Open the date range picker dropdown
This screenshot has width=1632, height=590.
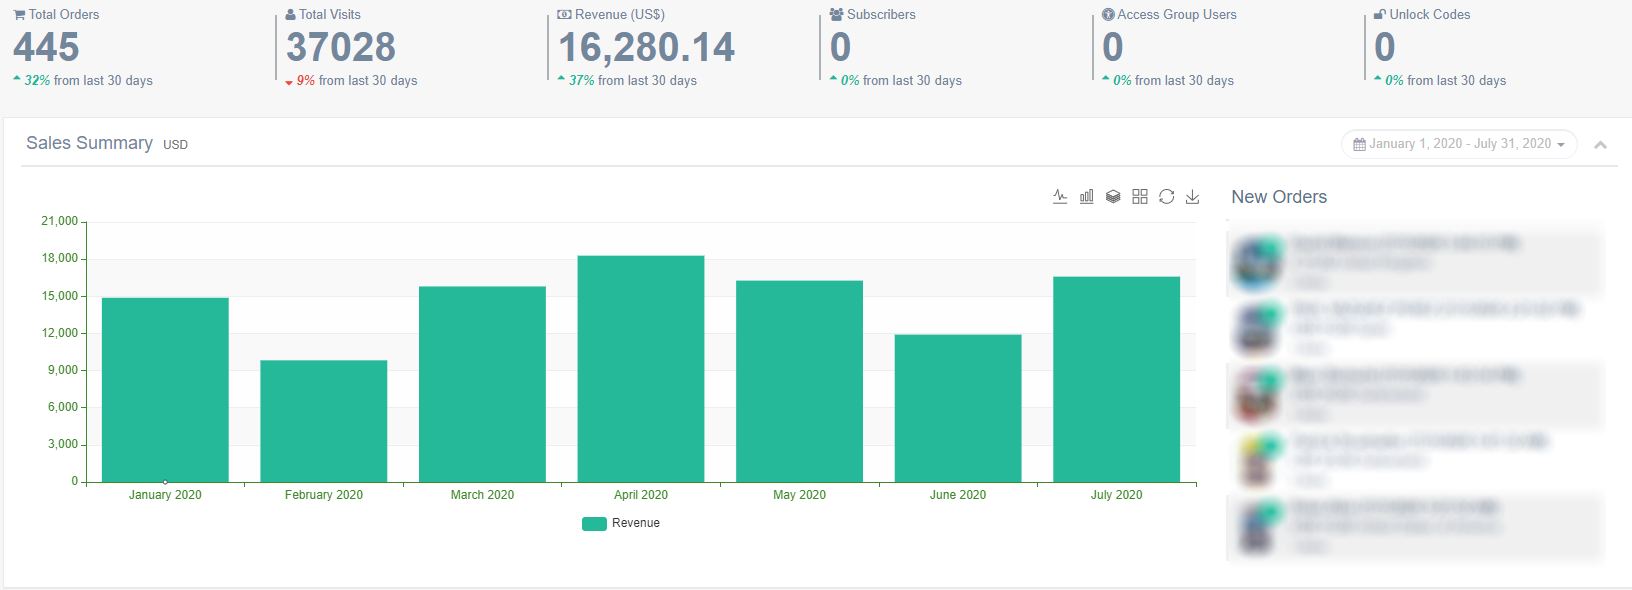pos(1458,144)
